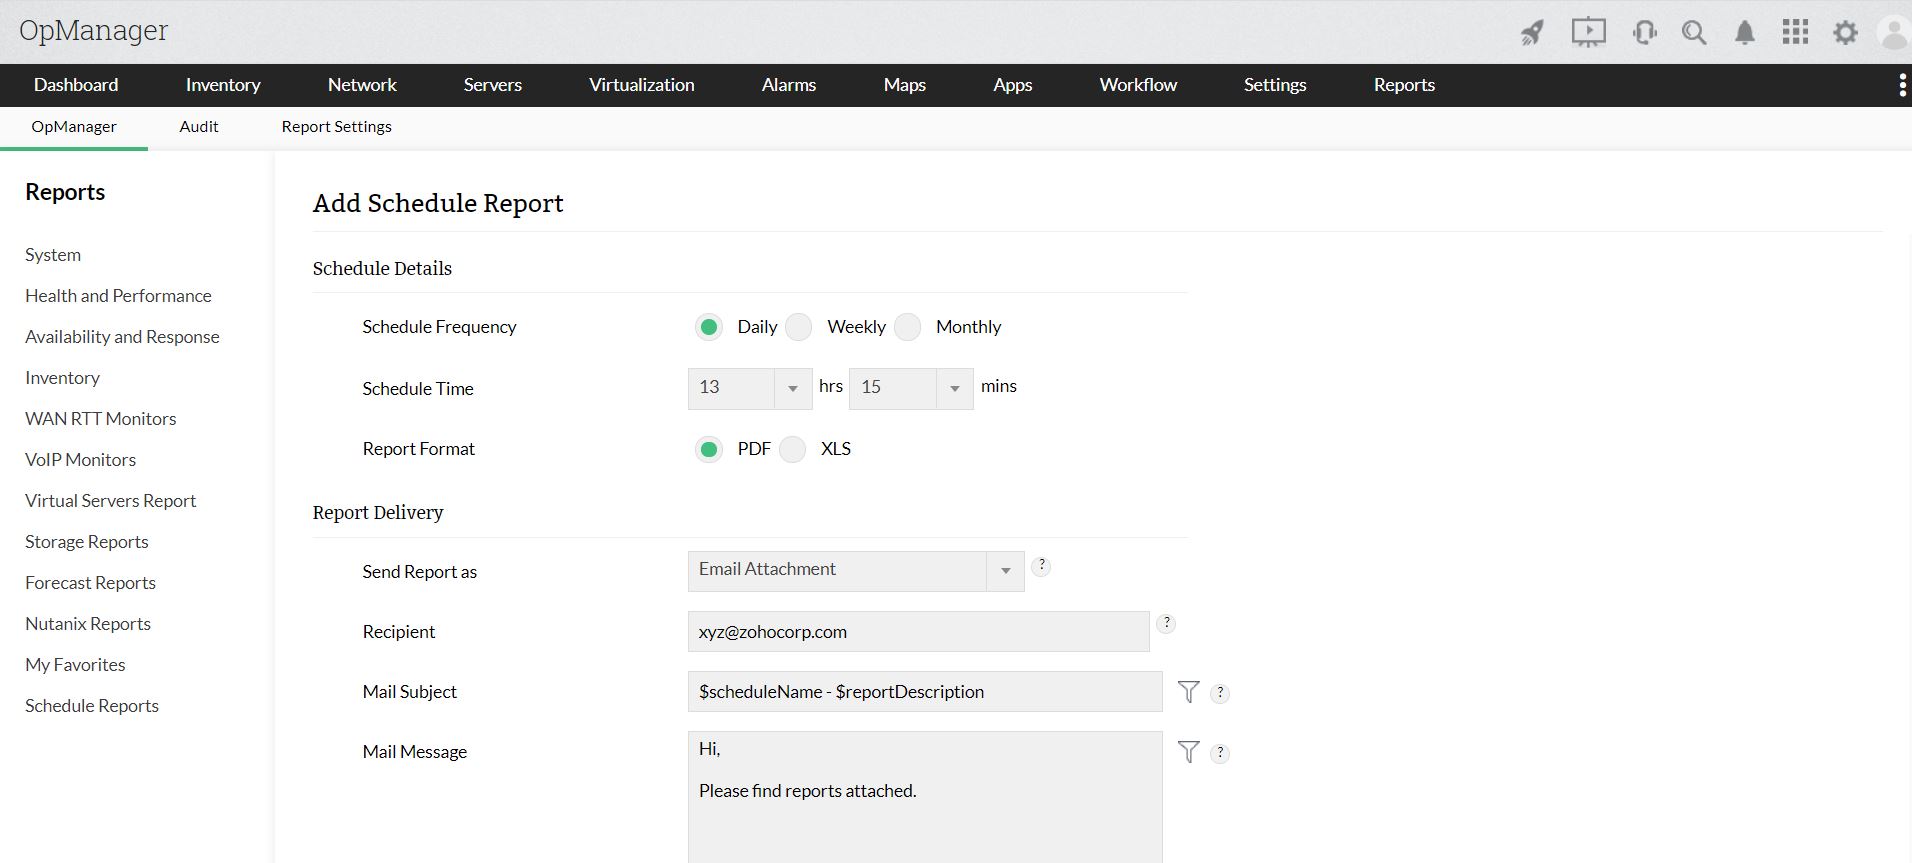Open the search magnifier icon
This screenshot has height=863, width=1912.
click(1694, 33)
